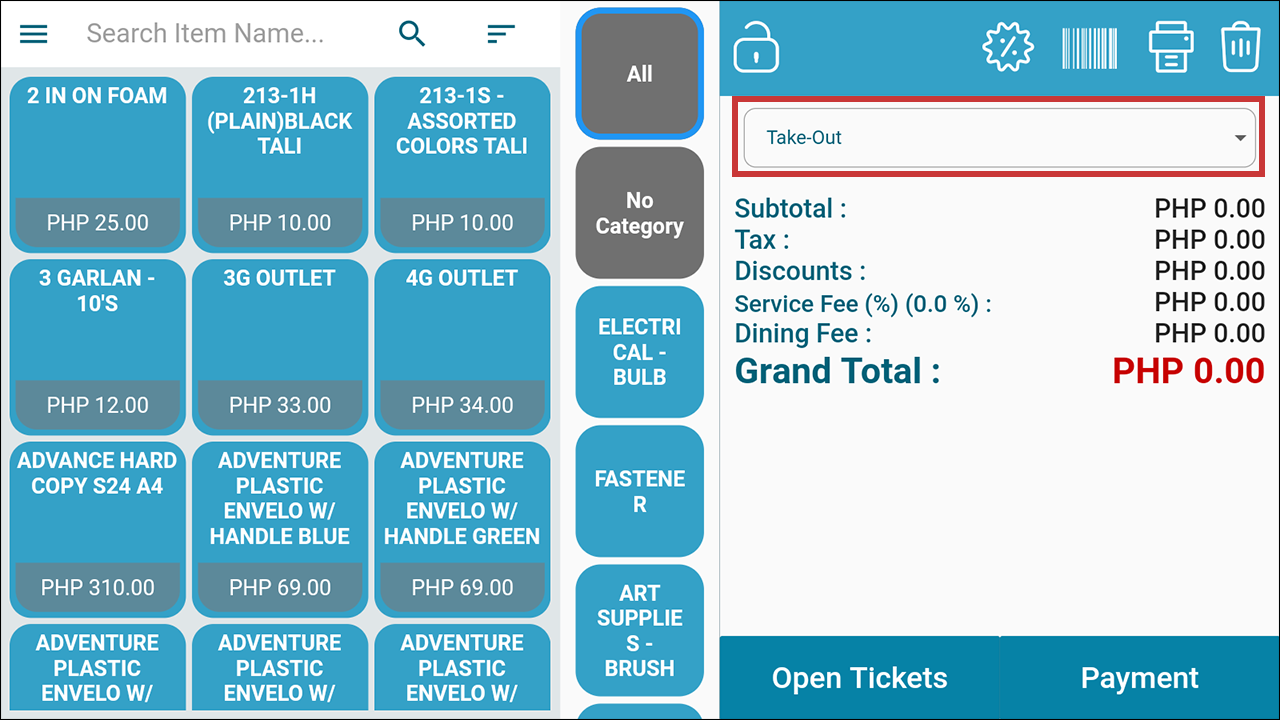Open the discount percent badge icon
Image resolution: width=1280 pixels, height=720 pixels.
pos(1008,48)
